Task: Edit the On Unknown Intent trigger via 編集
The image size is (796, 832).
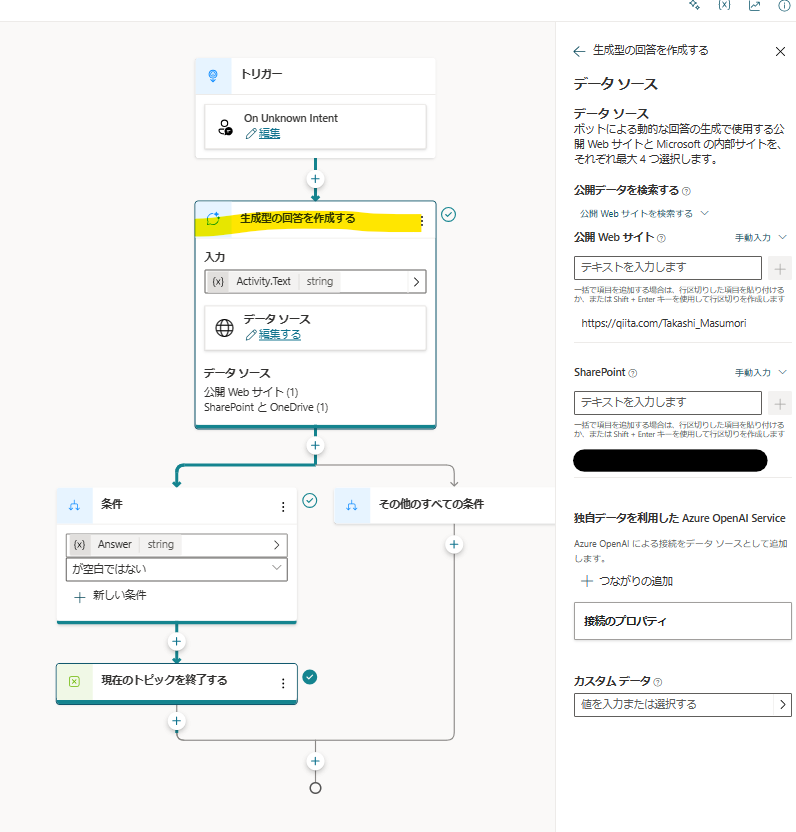Action: pos(269,134)
